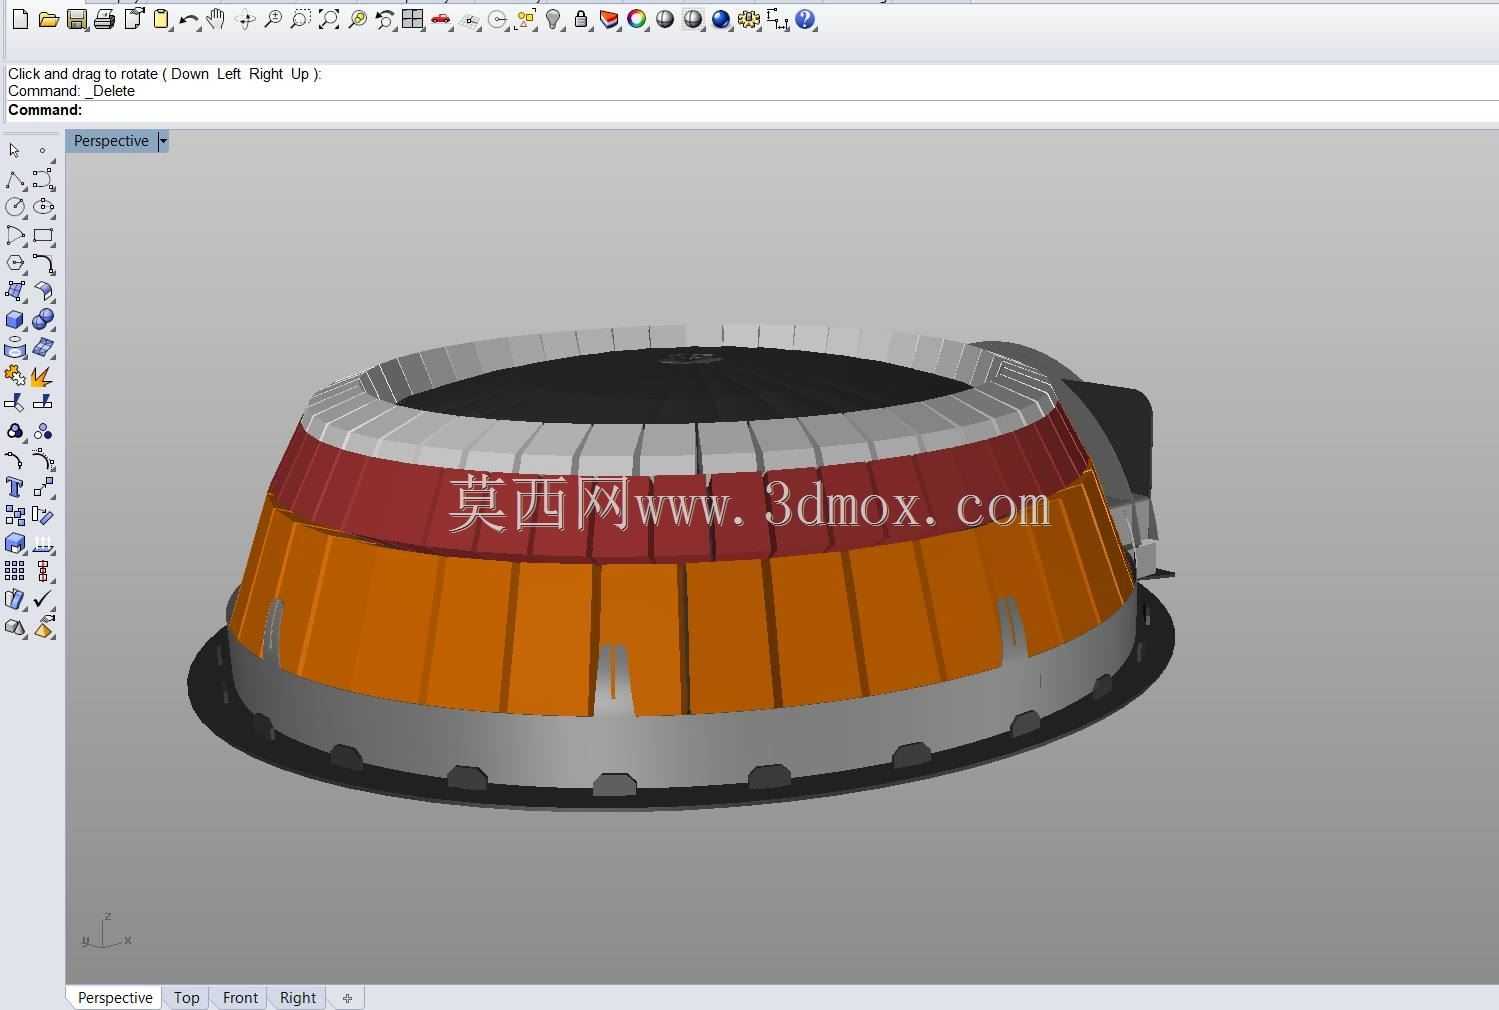
Task: Select the Polyline tool
Action: click(15, 180)
